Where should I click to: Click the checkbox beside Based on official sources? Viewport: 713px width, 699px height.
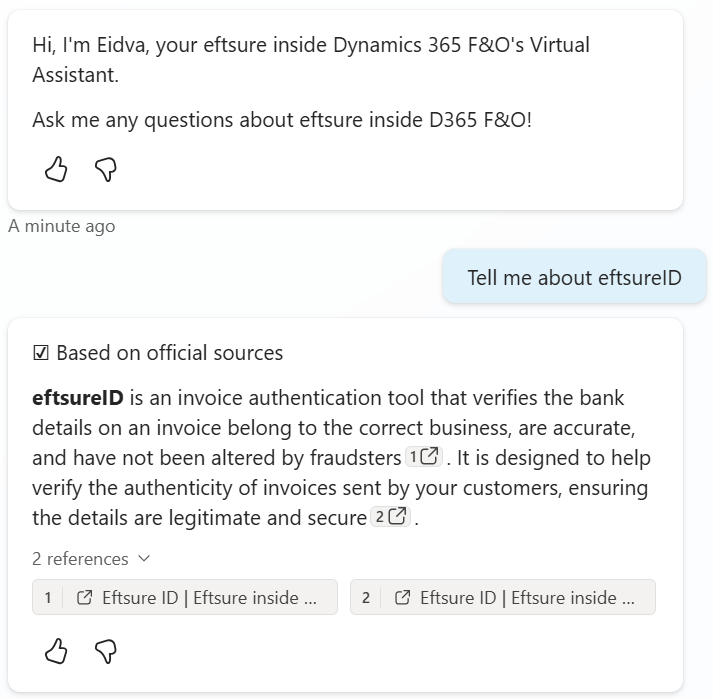(41, 353)
